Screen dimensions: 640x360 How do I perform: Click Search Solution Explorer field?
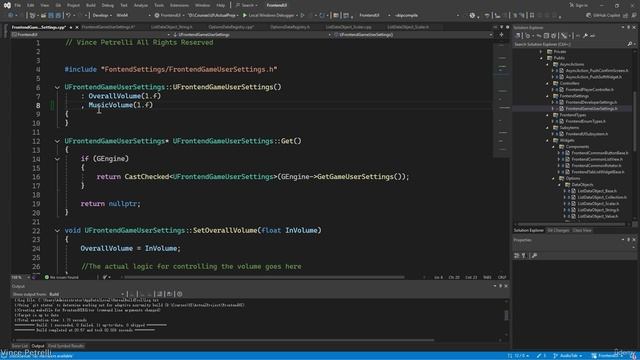[x=570, y=44]
